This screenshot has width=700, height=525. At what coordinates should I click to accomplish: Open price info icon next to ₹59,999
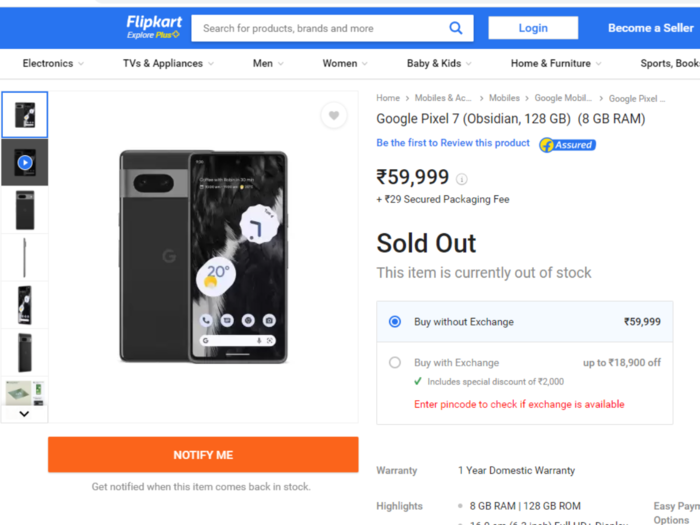[462, 179]
